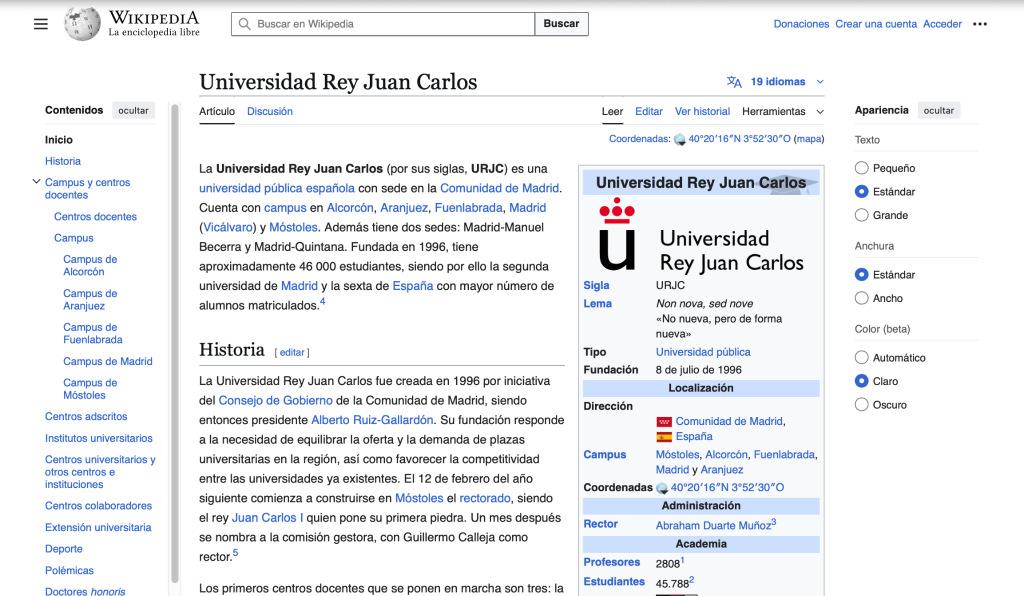
Task: Click the language translation icon
Action: (x=734, y=82)
